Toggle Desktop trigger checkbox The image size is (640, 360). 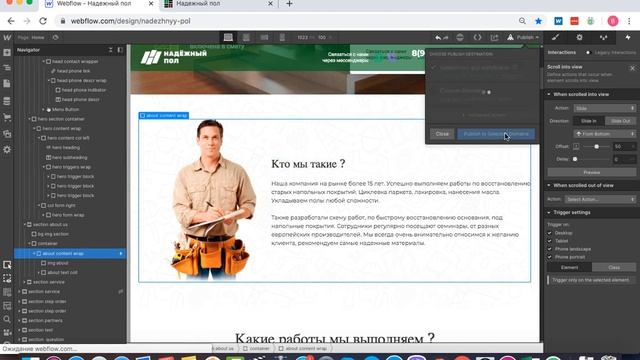point(549,233)
